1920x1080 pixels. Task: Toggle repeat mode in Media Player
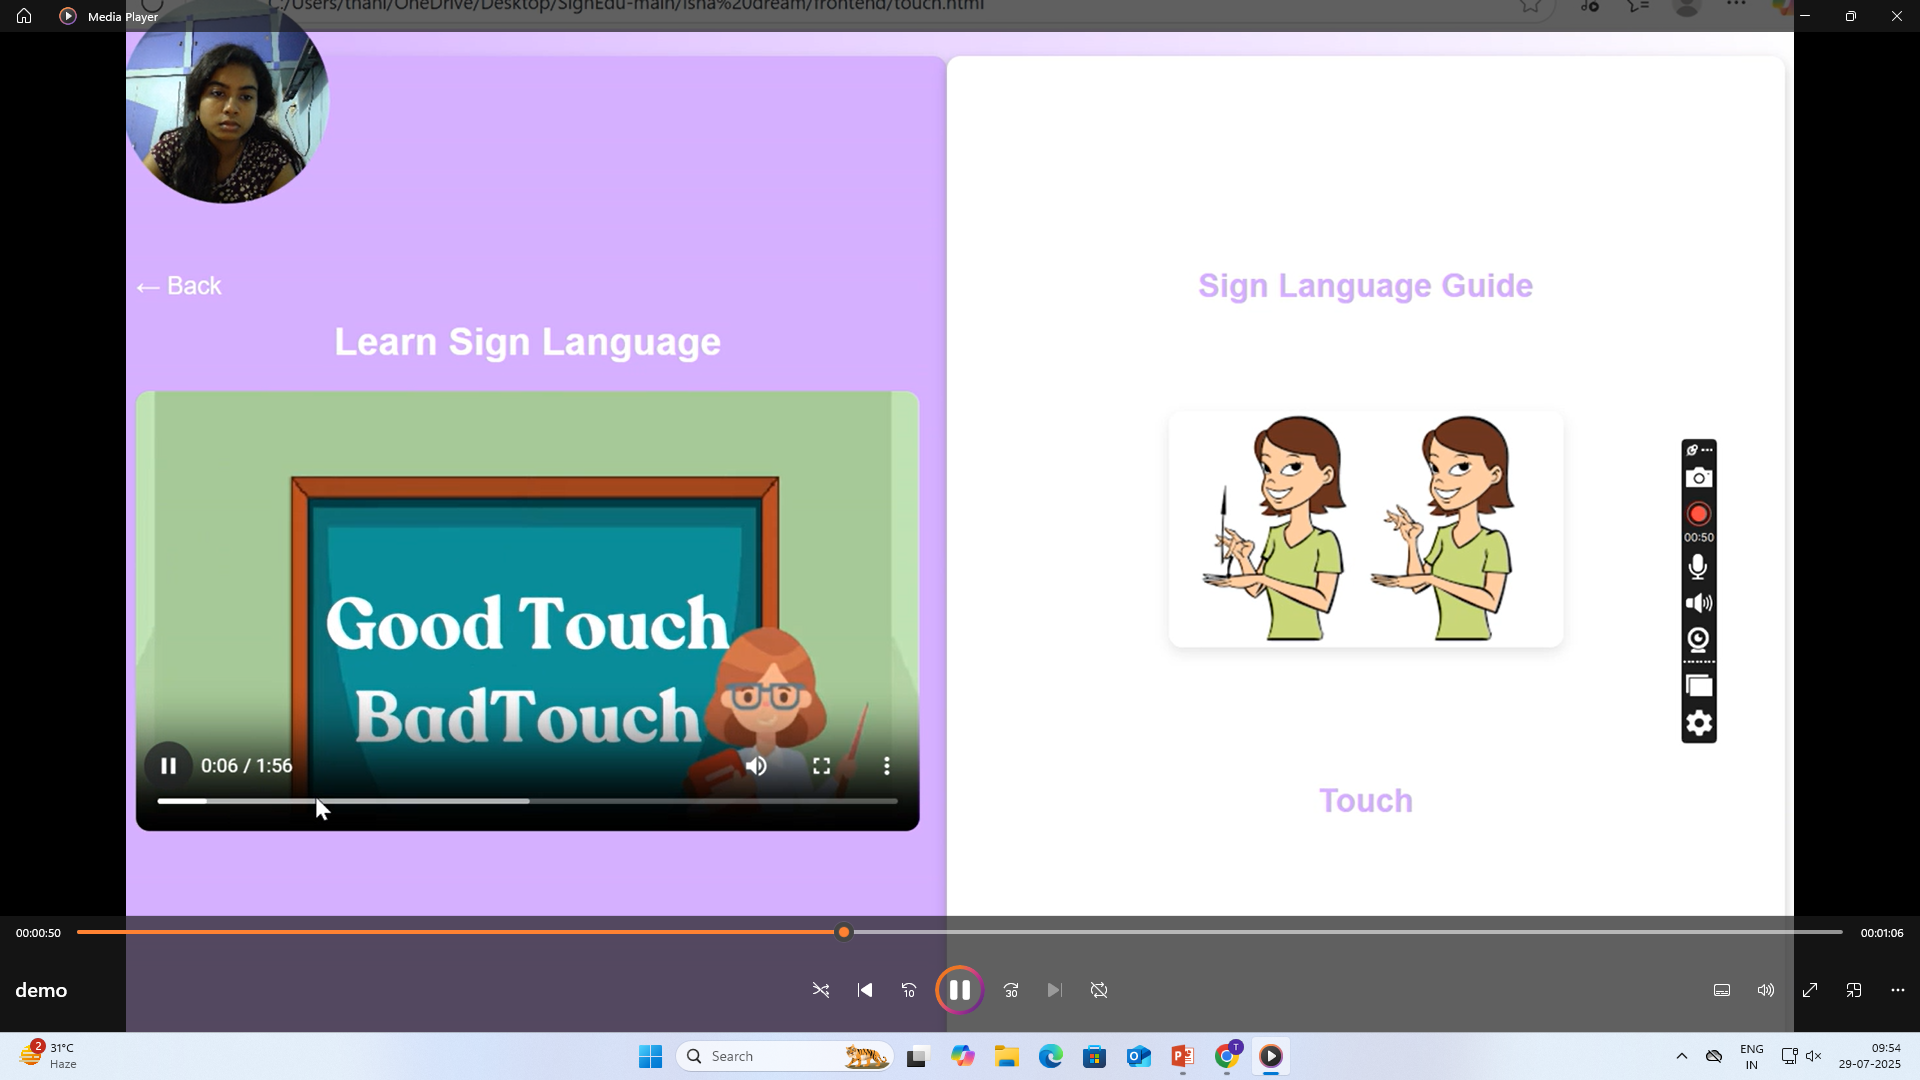point(1099,990)
